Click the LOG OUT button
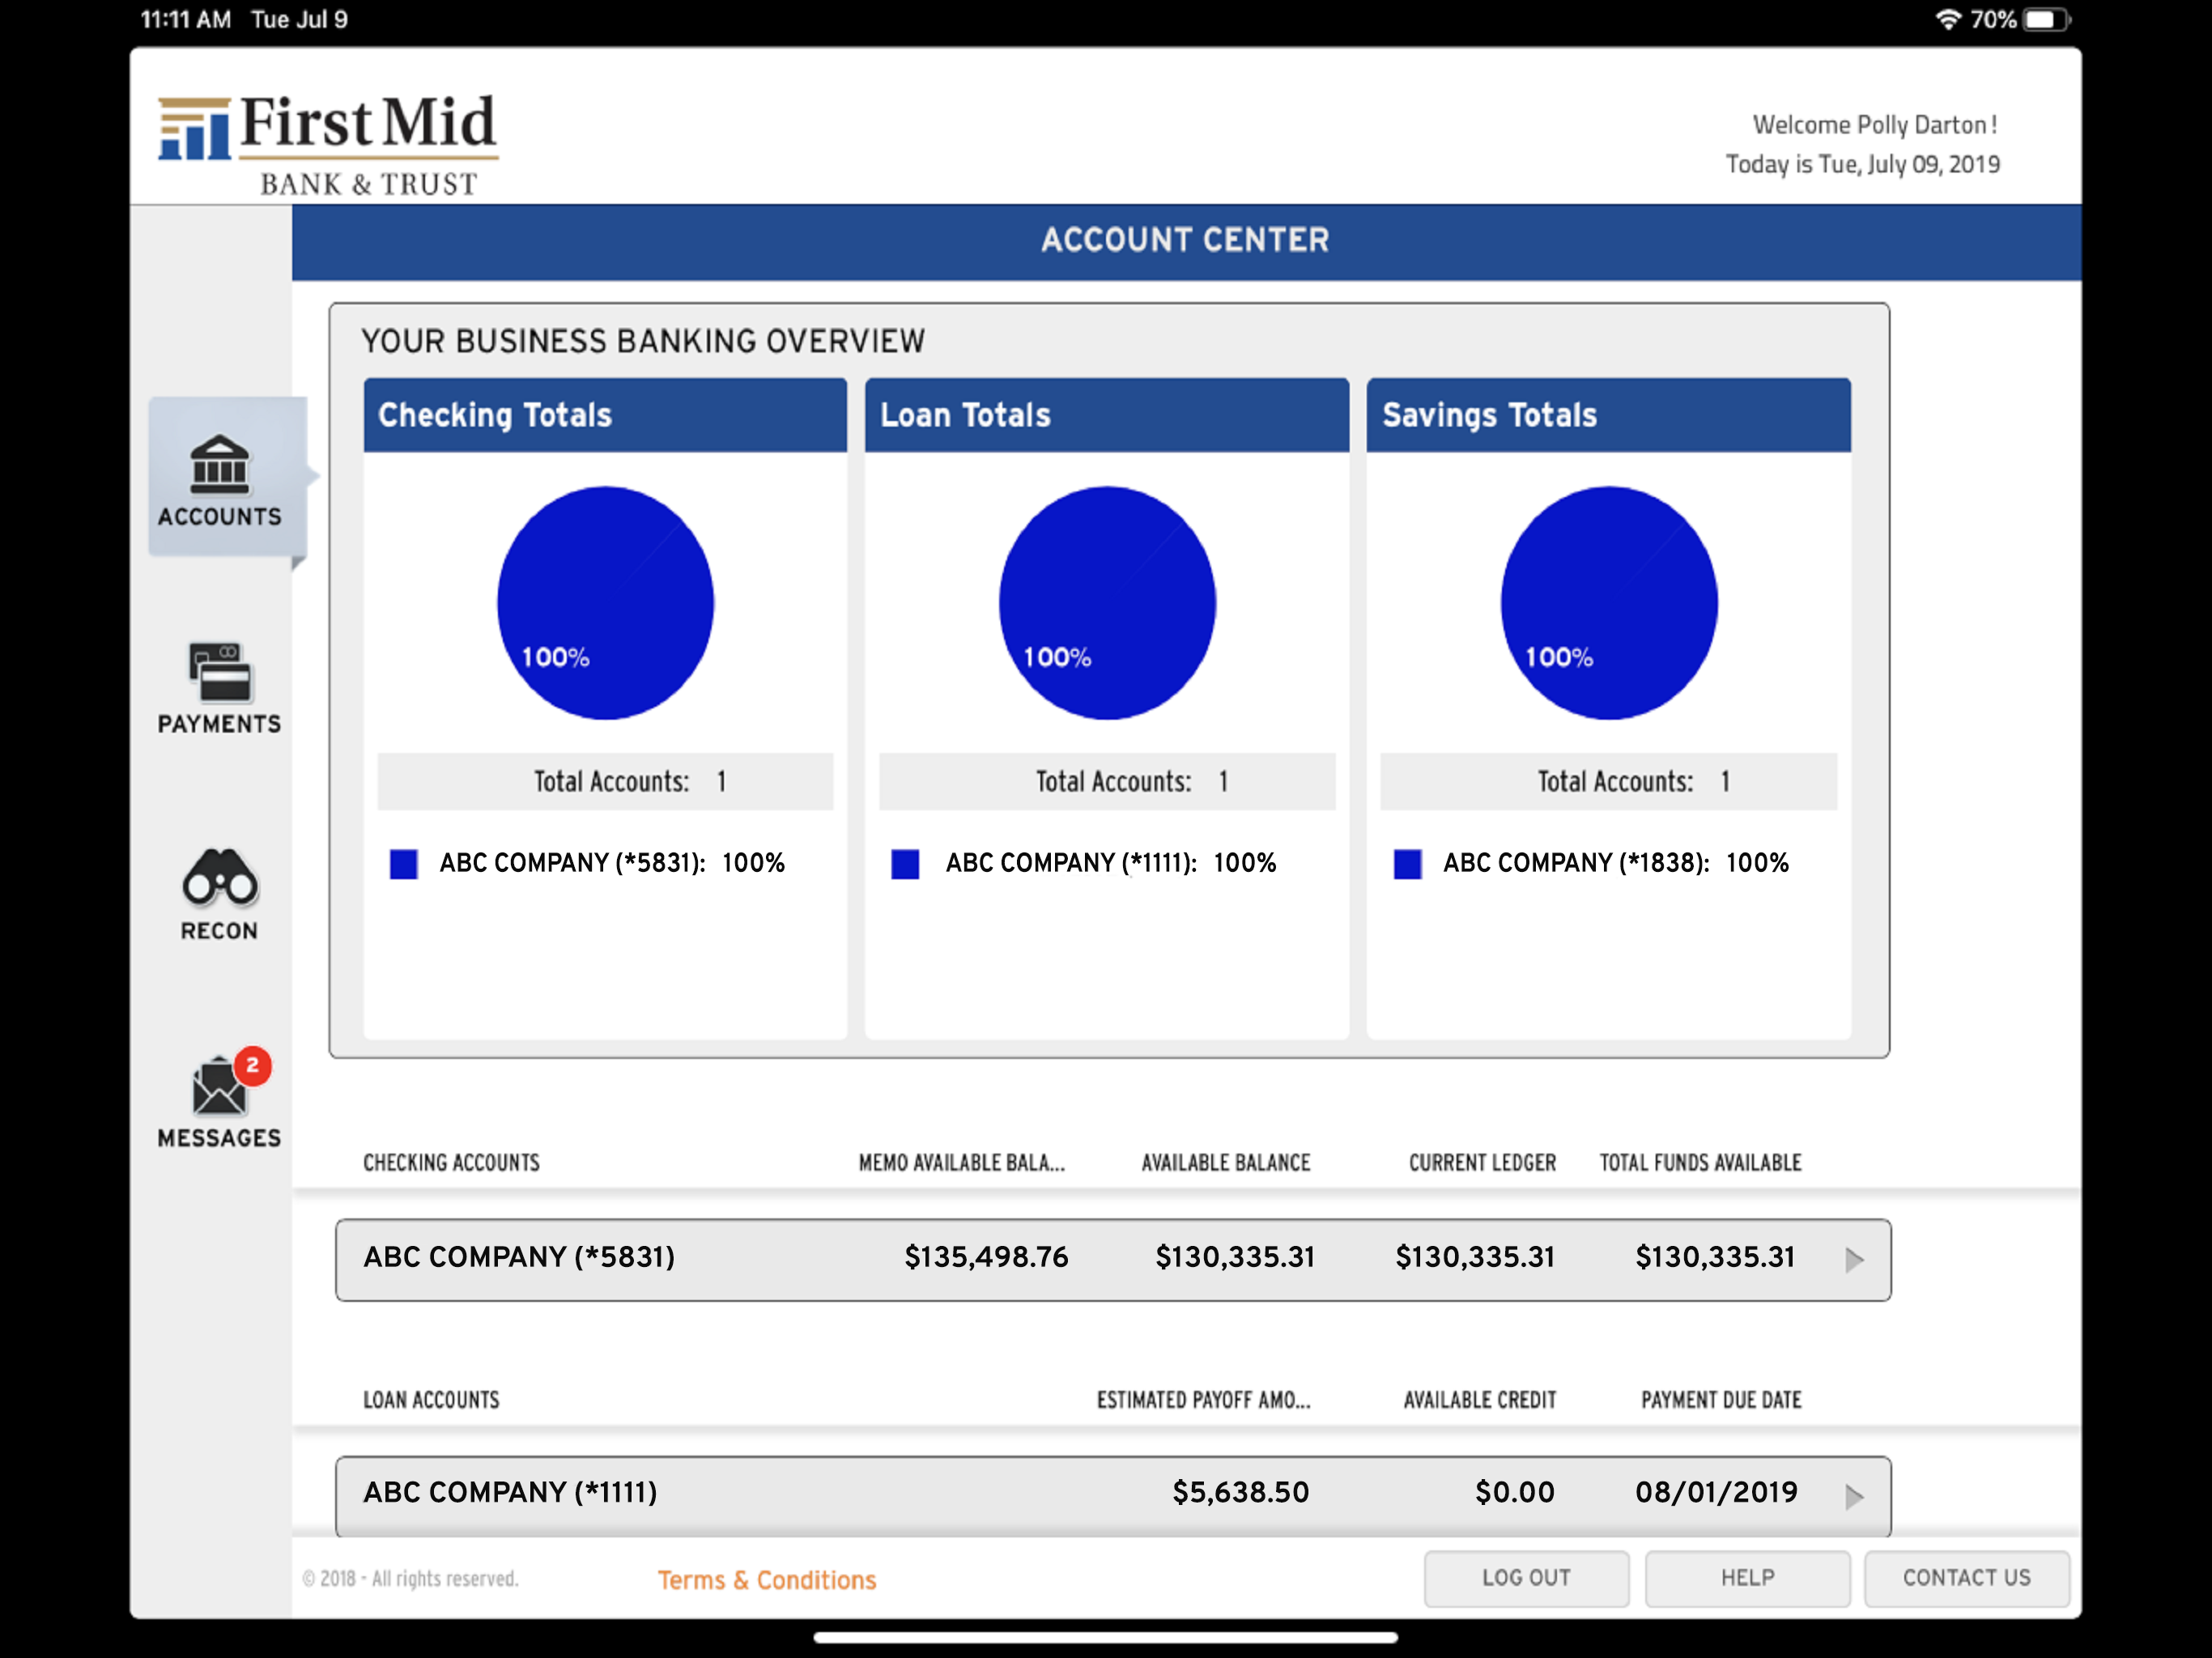The width and height of the screenshot is (2212, 1658). click(x=1526, y=1578)
